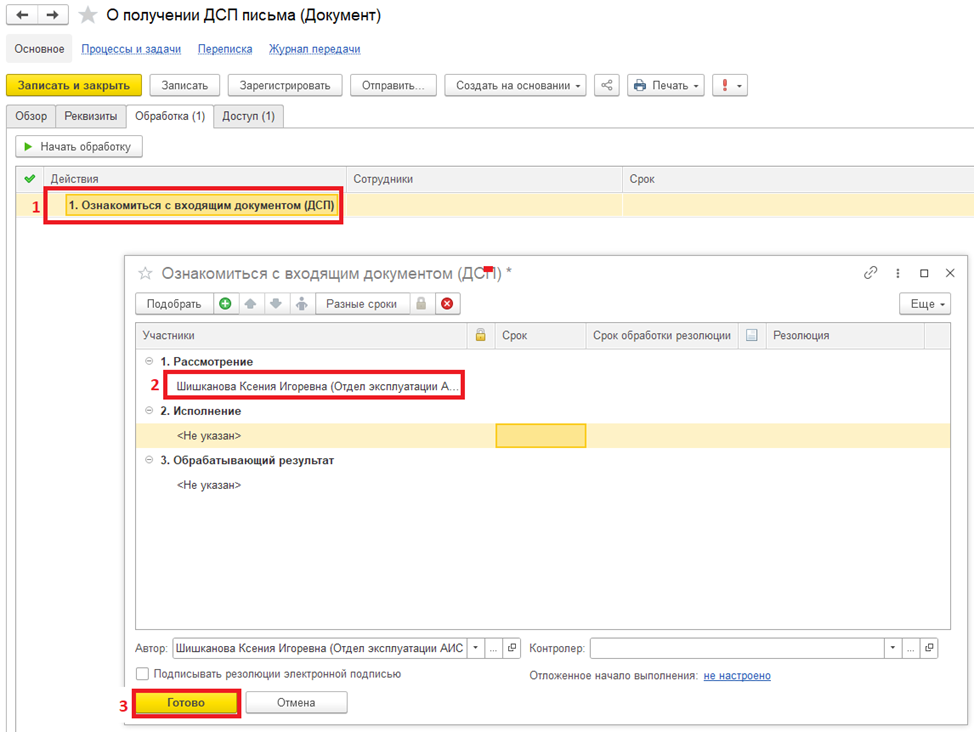The width and height of the screenshot is (974, 732).
Task: Move participant down with the arrow icon
Action: click(276, 304)
